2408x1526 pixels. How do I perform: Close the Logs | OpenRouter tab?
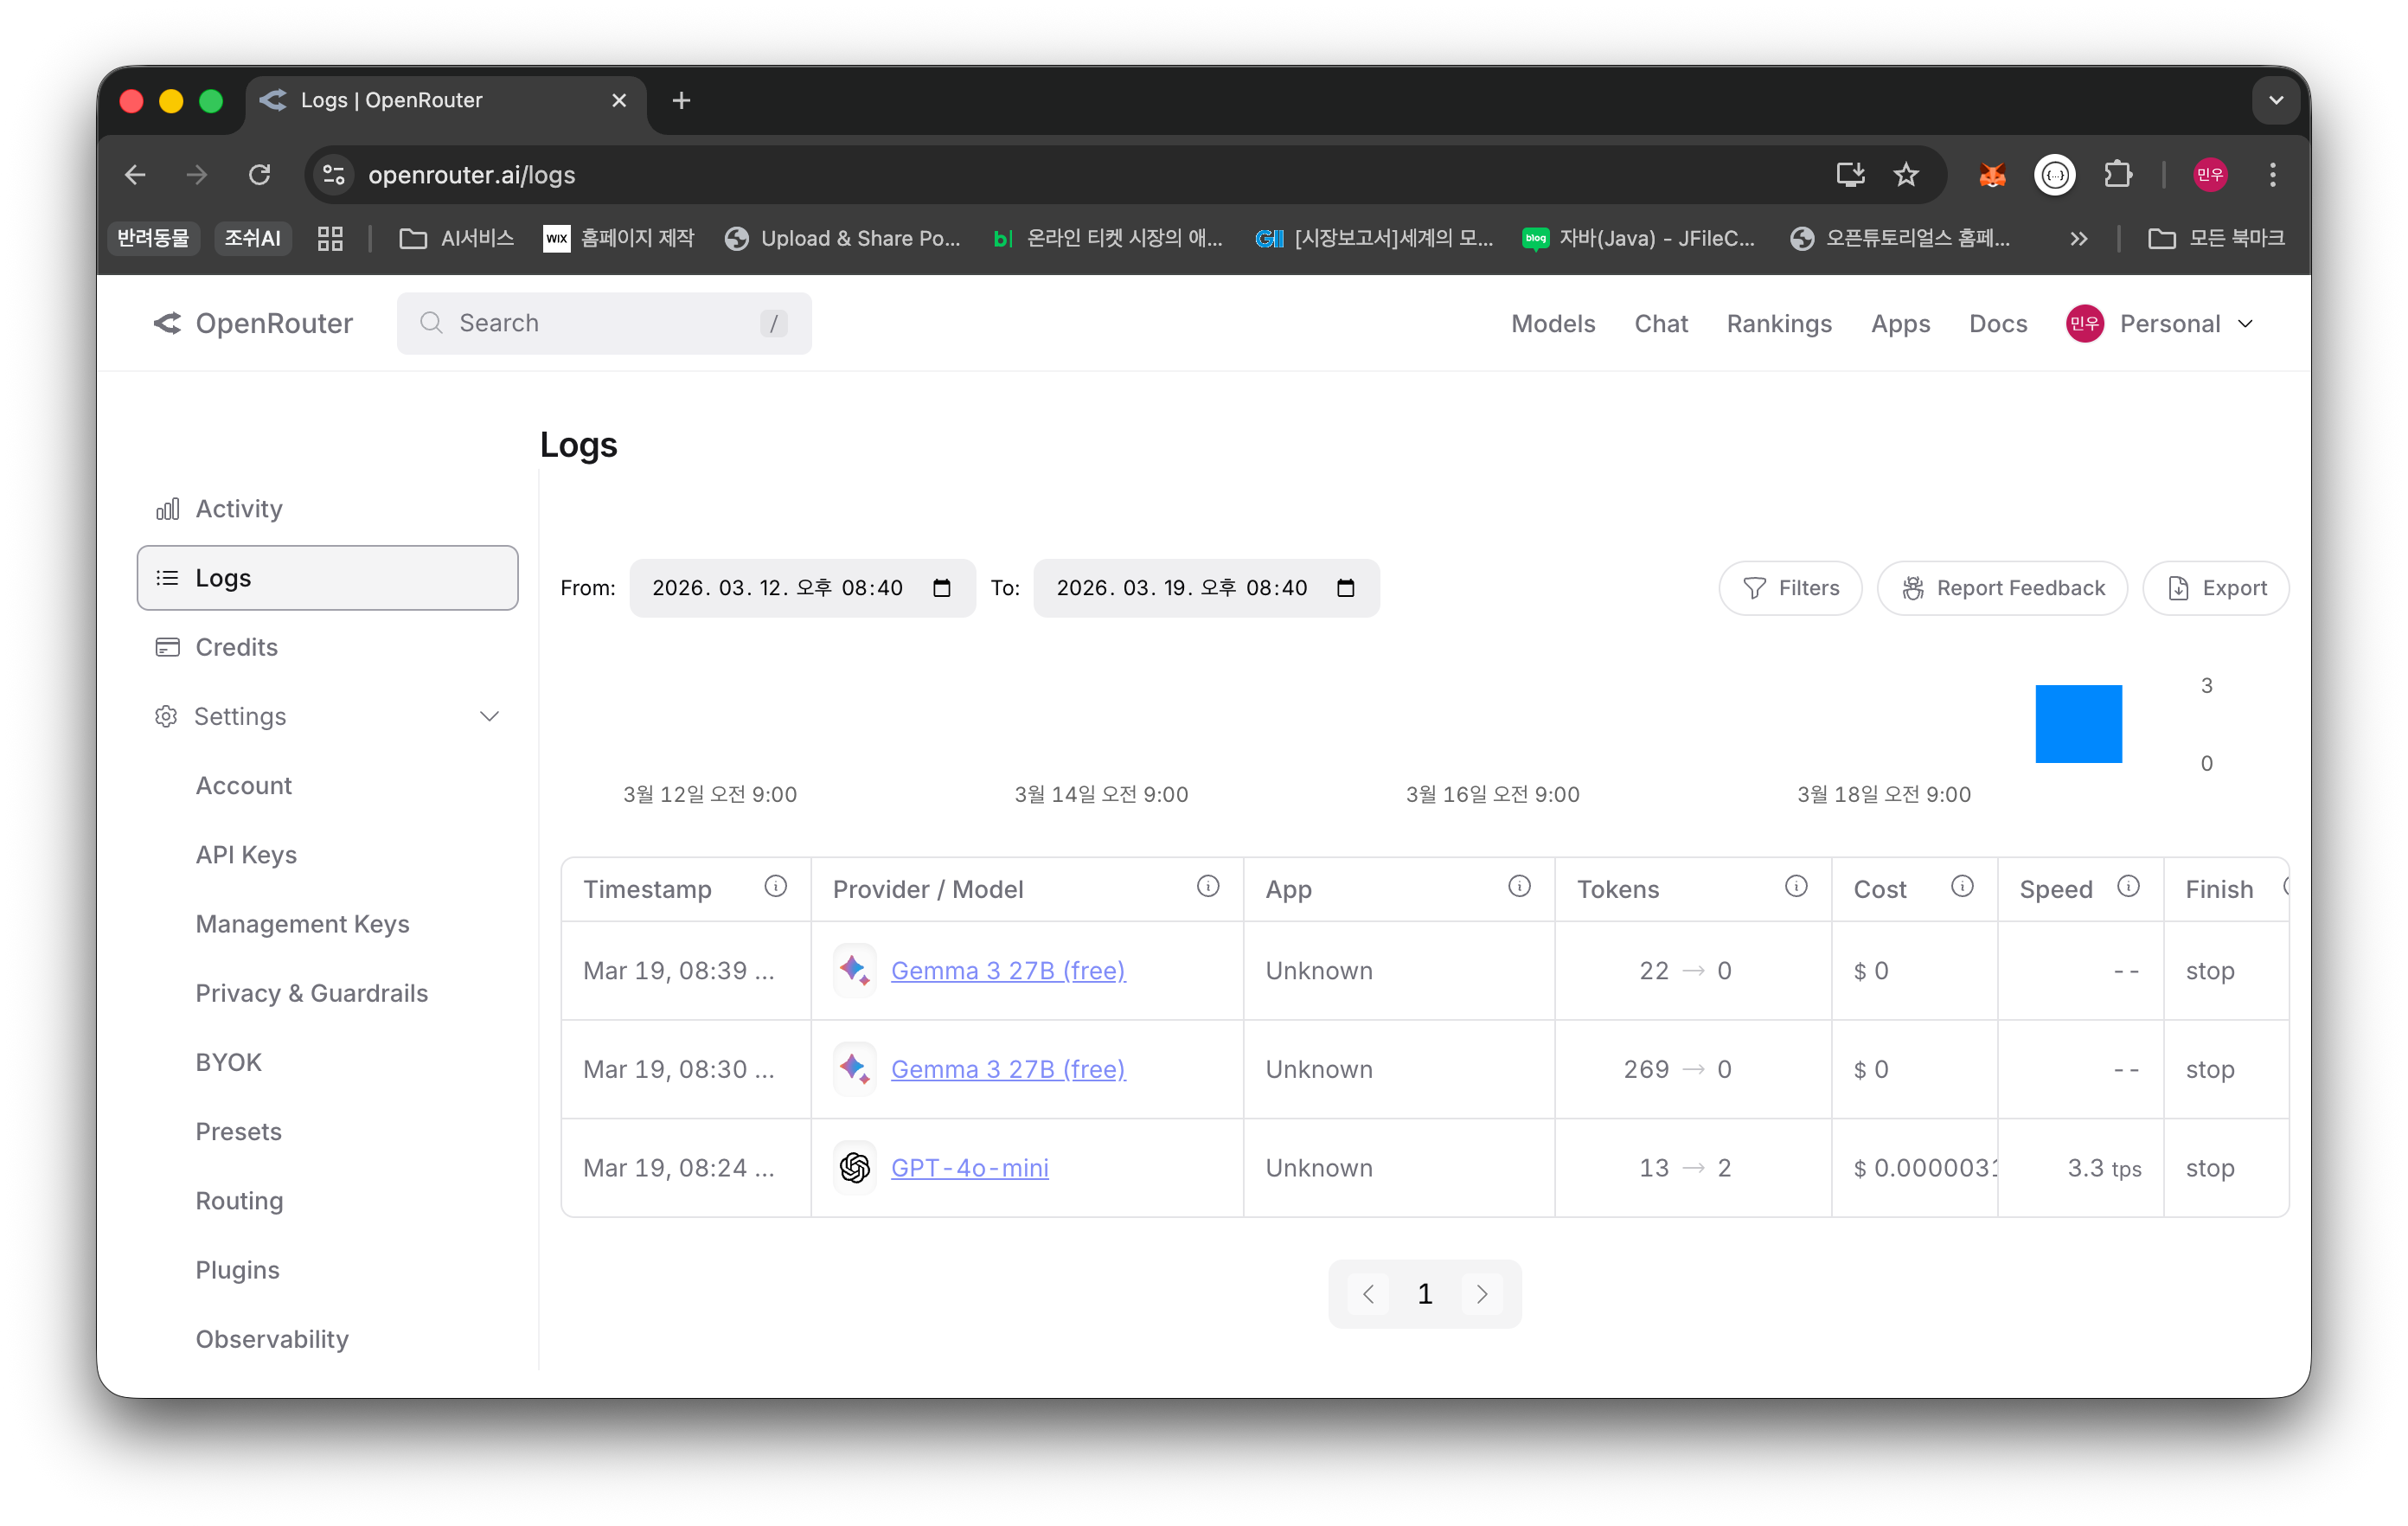(619, 100)
